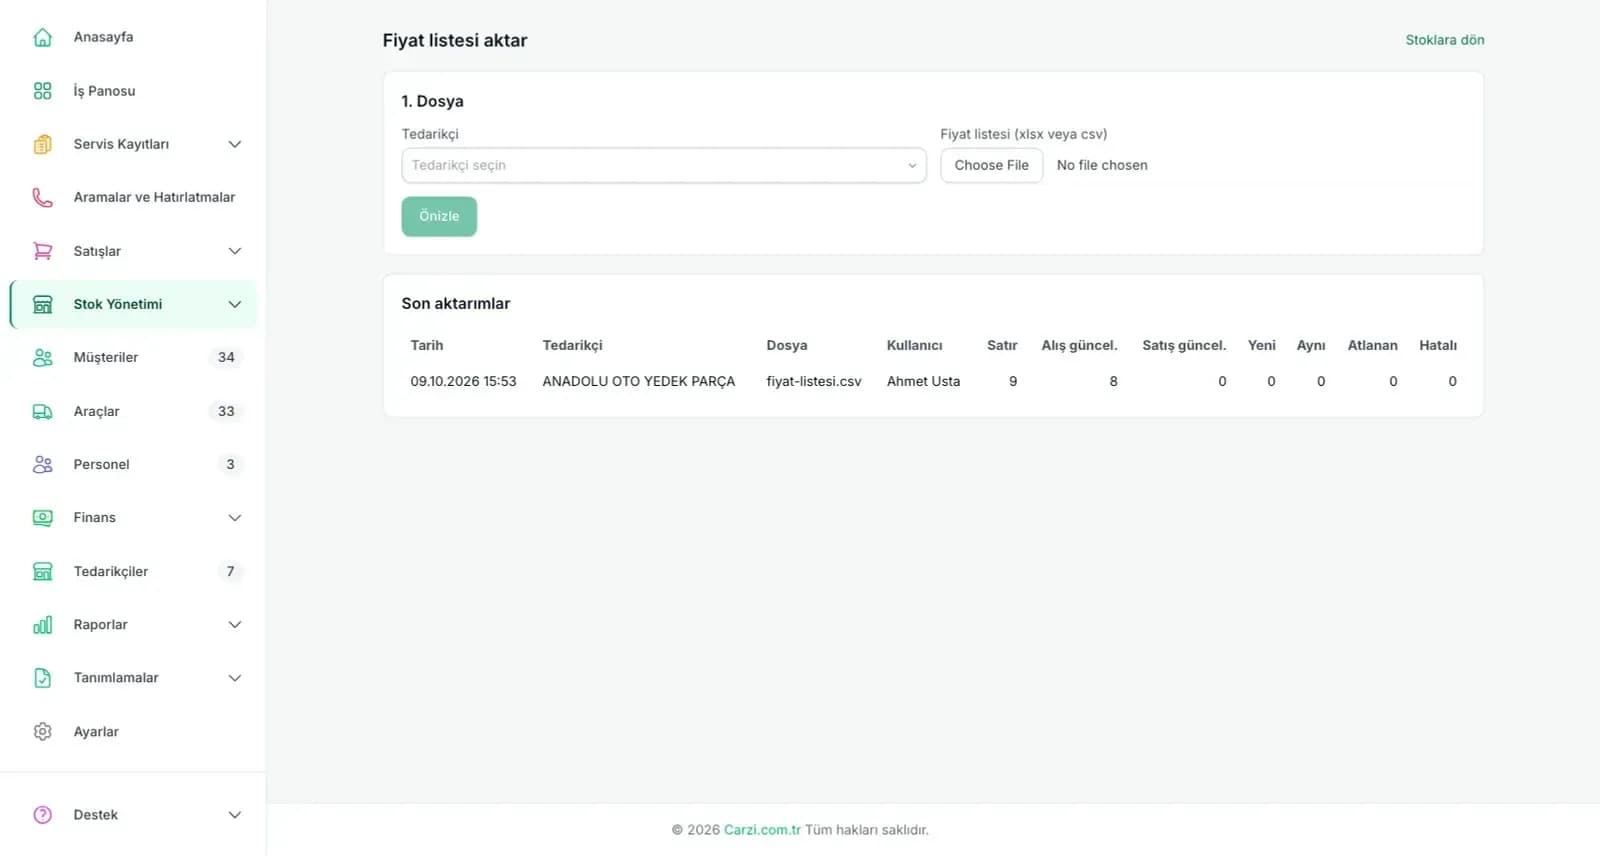Click the Choose File button

[x=991, y=165]
